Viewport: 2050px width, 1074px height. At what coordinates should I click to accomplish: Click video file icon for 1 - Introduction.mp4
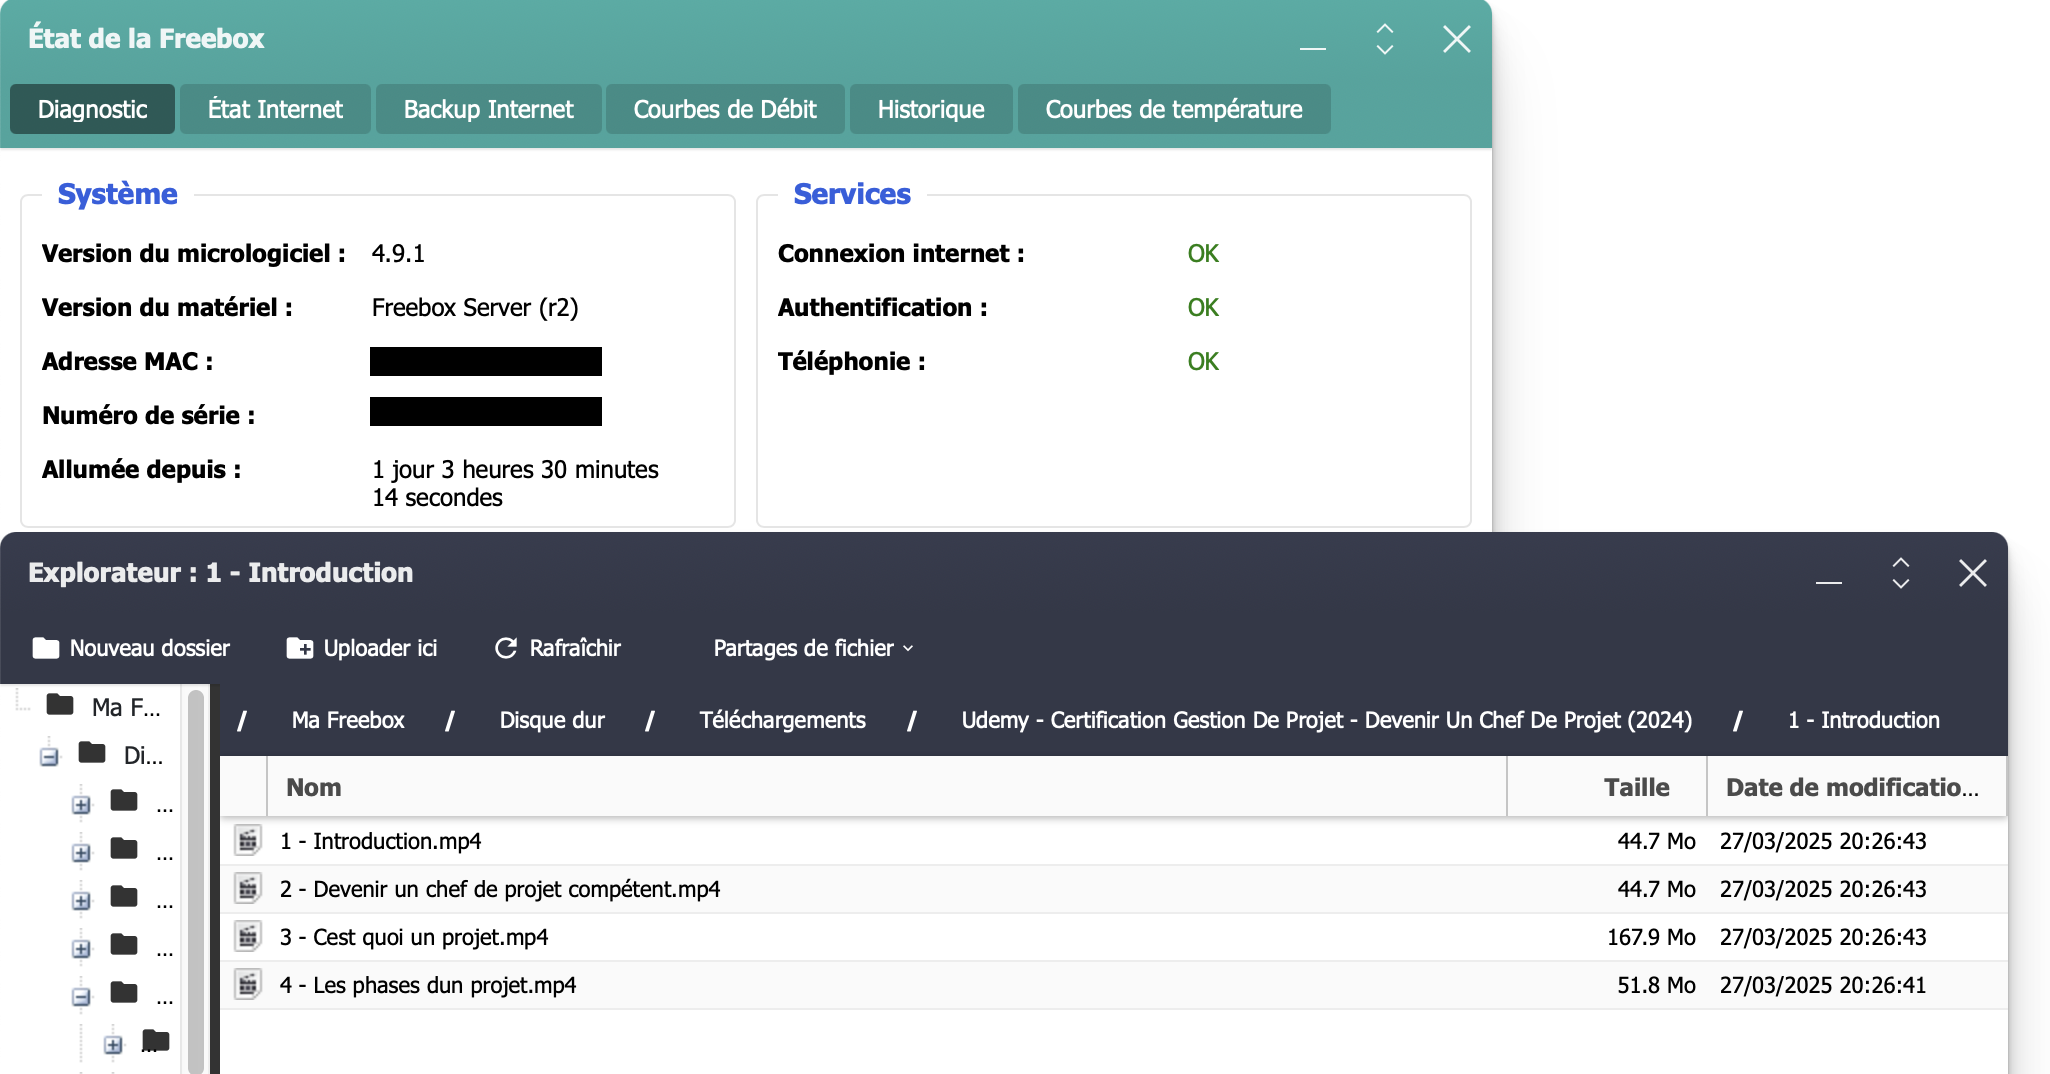click(248, 841)
